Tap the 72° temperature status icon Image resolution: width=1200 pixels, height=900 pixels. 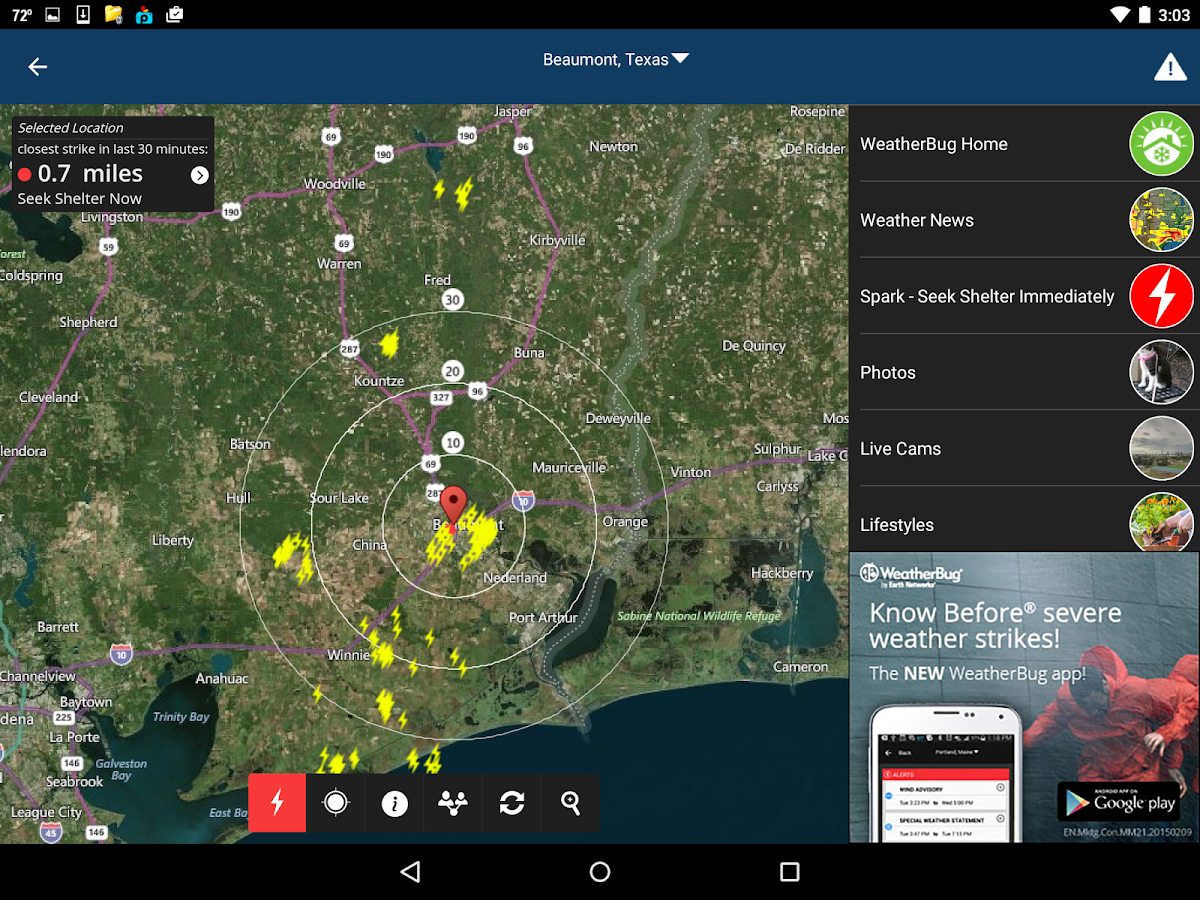pos(22,15)
